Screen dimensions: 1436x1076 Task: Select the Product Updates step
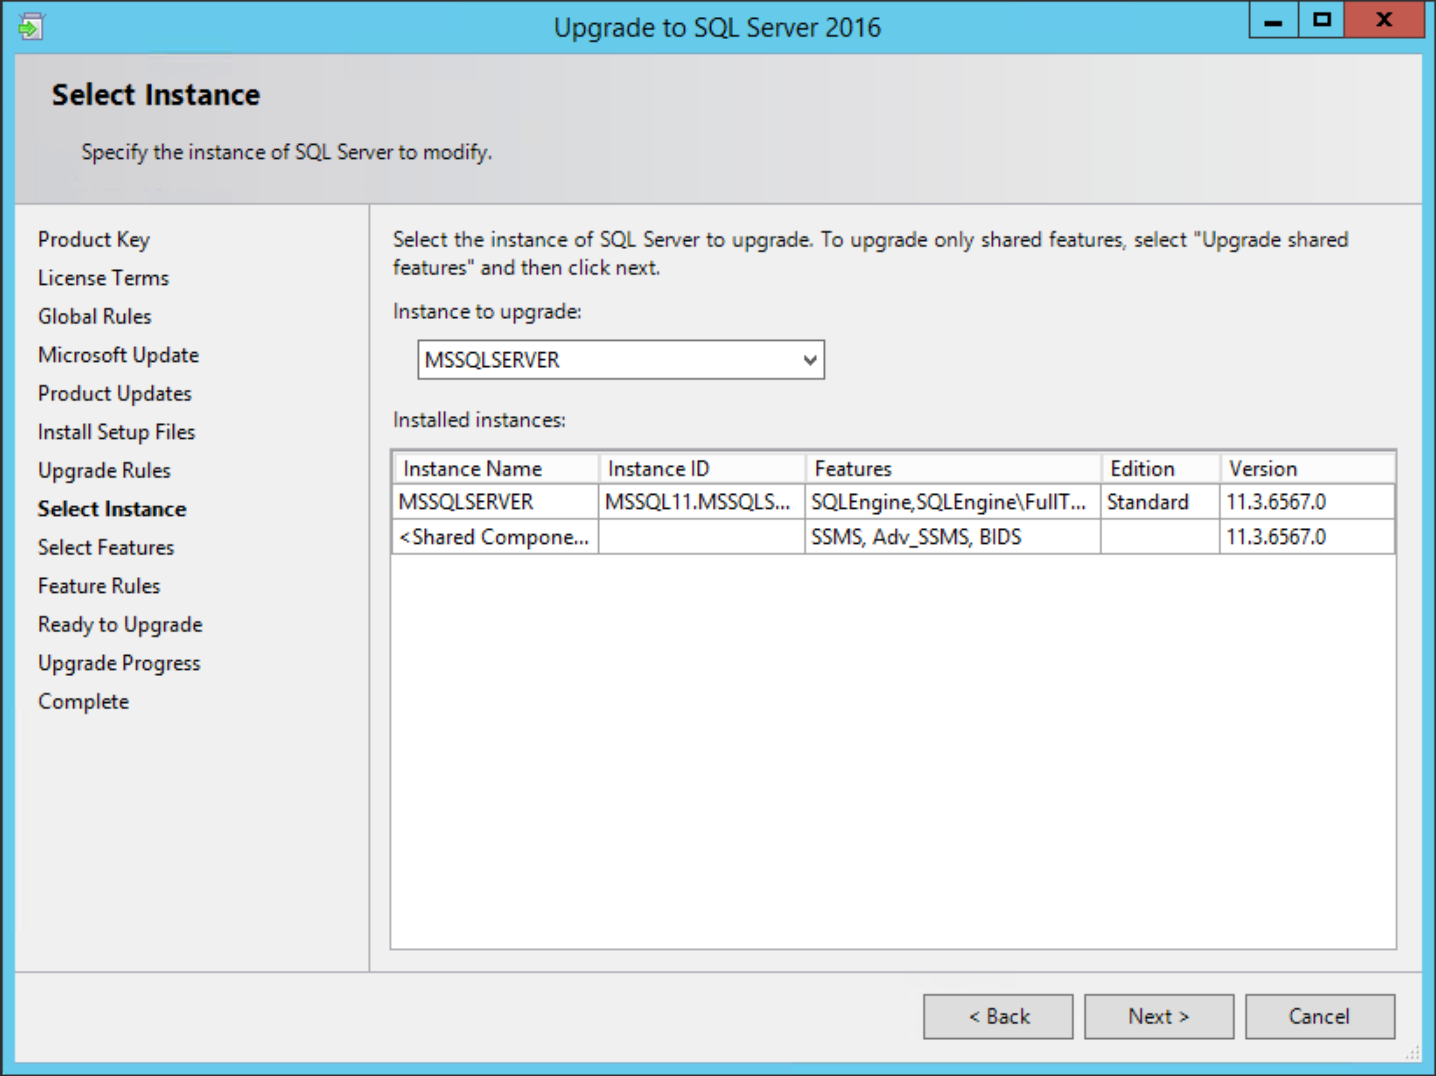(115, 393)
